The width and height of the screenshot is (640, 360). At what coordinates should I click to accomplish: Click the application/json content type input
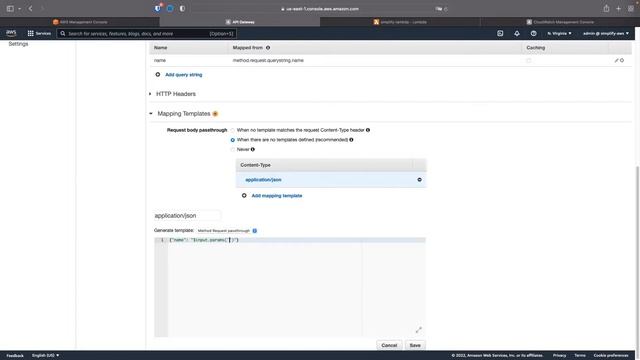pos(187,216)
